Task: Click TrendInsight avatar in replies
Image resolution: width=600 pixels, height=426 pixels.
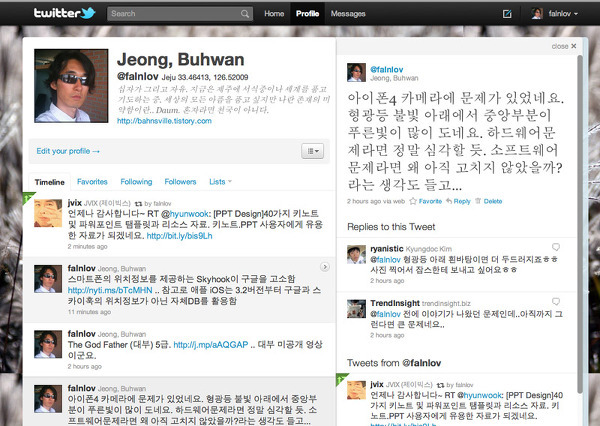Action: [x=356, y=309]
